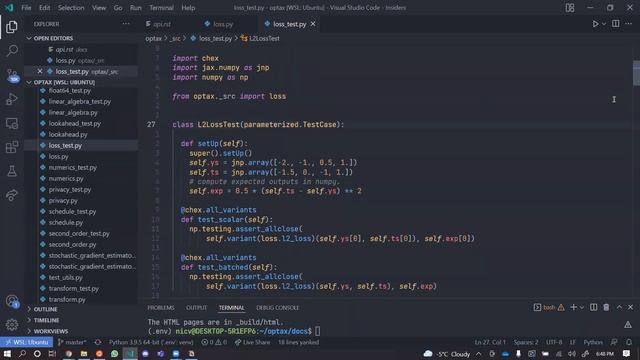Open the File menu
The width and height of the screenshot is (640, 360).
point(26,8)
